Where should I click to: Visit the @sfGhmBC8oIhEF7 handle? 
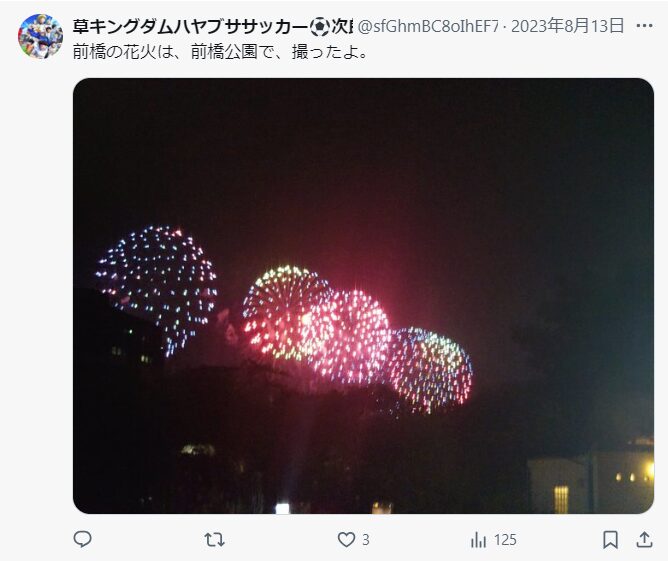pos(428,27)
